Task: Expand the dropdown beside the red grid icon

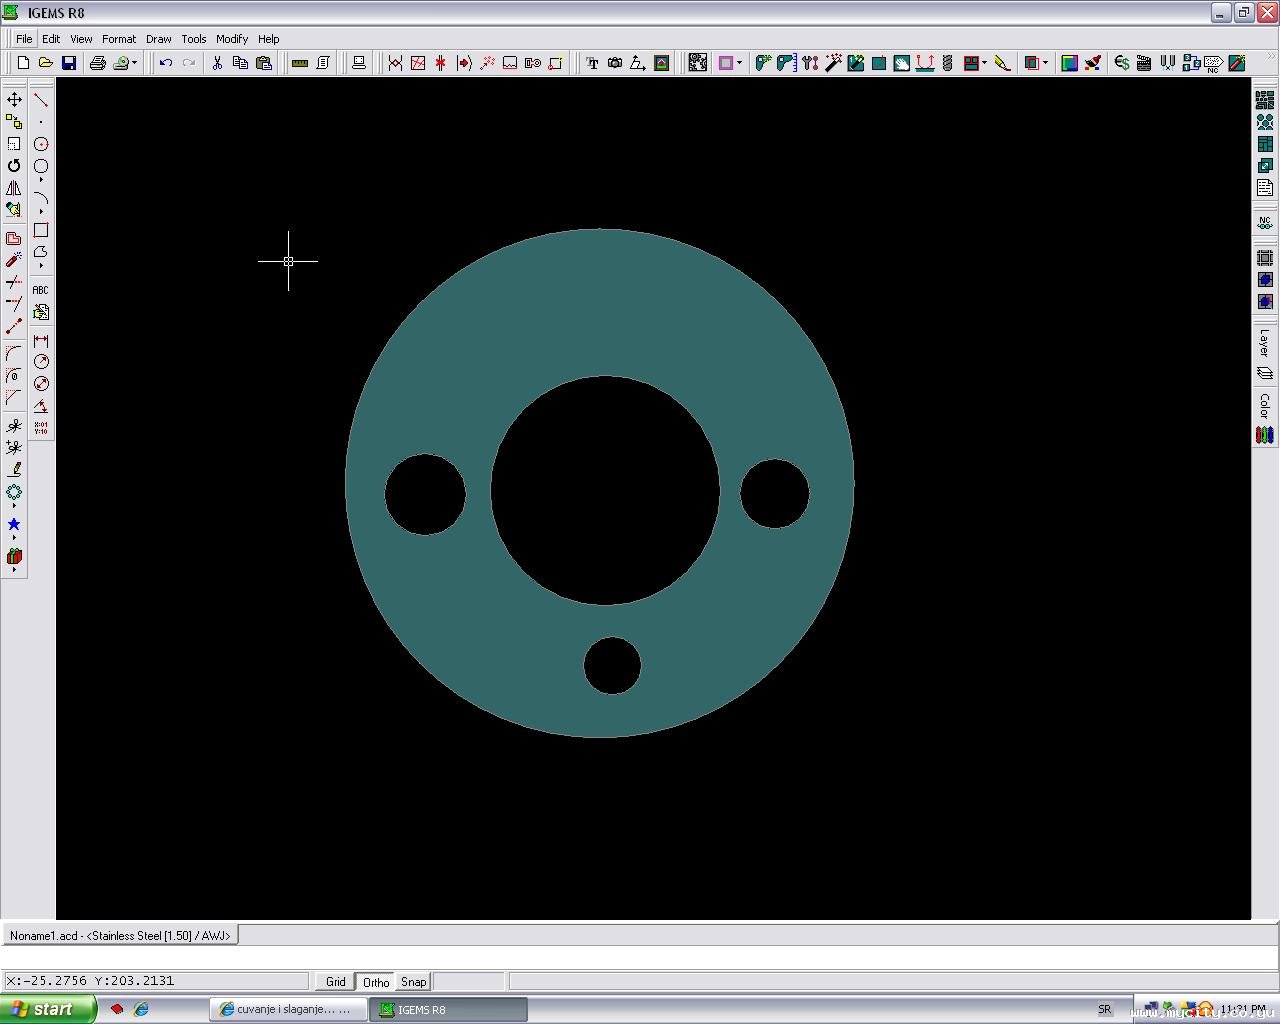Action: click(985, 63)
